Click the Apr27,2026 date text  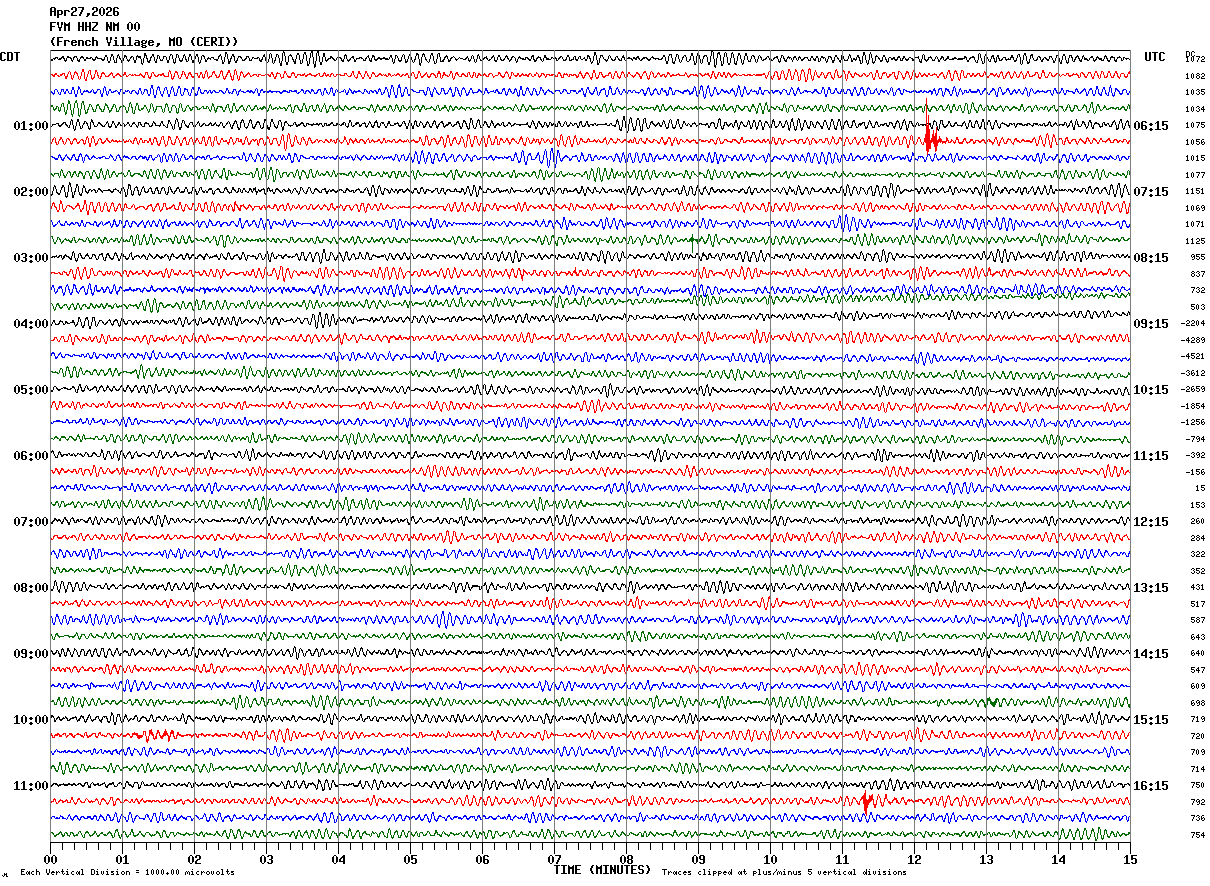coord(84,12)
